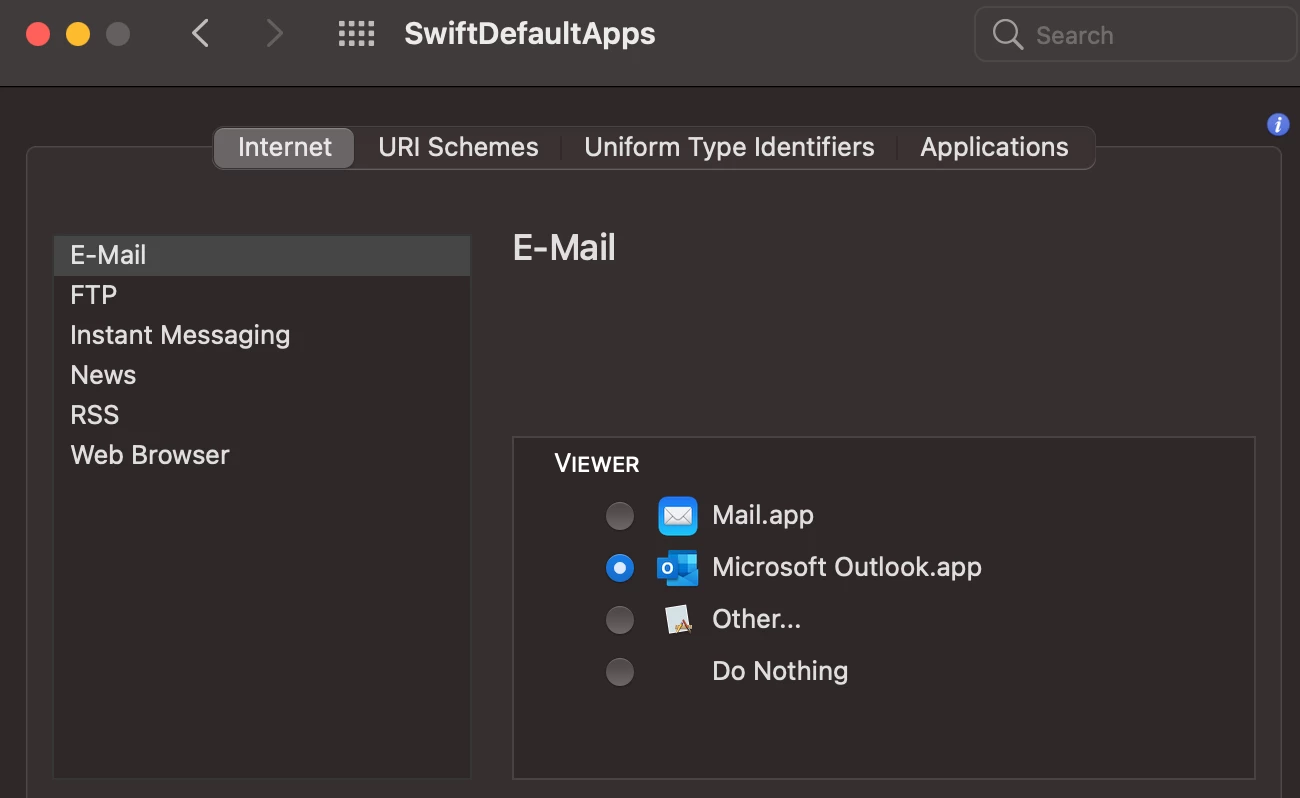Click the magnifying glass search icon

coord(1008,35)
